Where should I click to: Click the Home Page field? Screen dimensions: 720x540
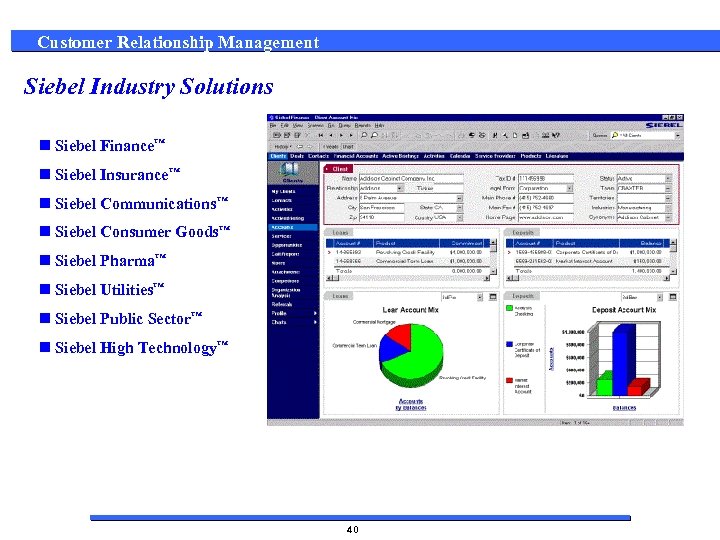(x=546, y=218)
